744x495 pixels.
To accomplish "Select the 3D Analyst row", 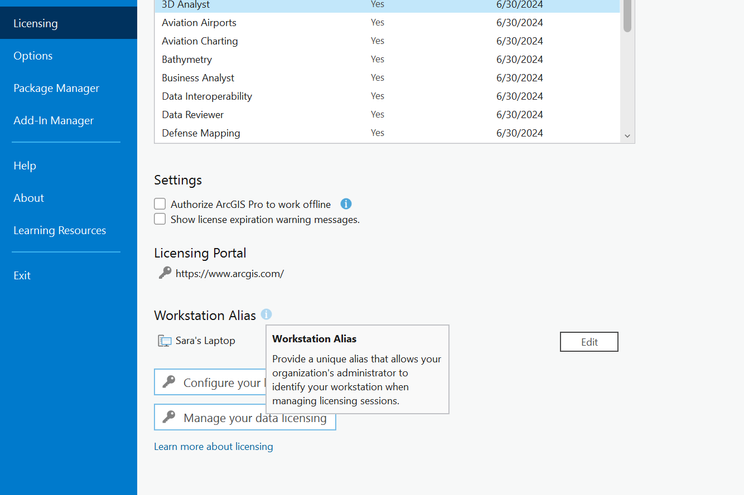I will coord(387,5).
